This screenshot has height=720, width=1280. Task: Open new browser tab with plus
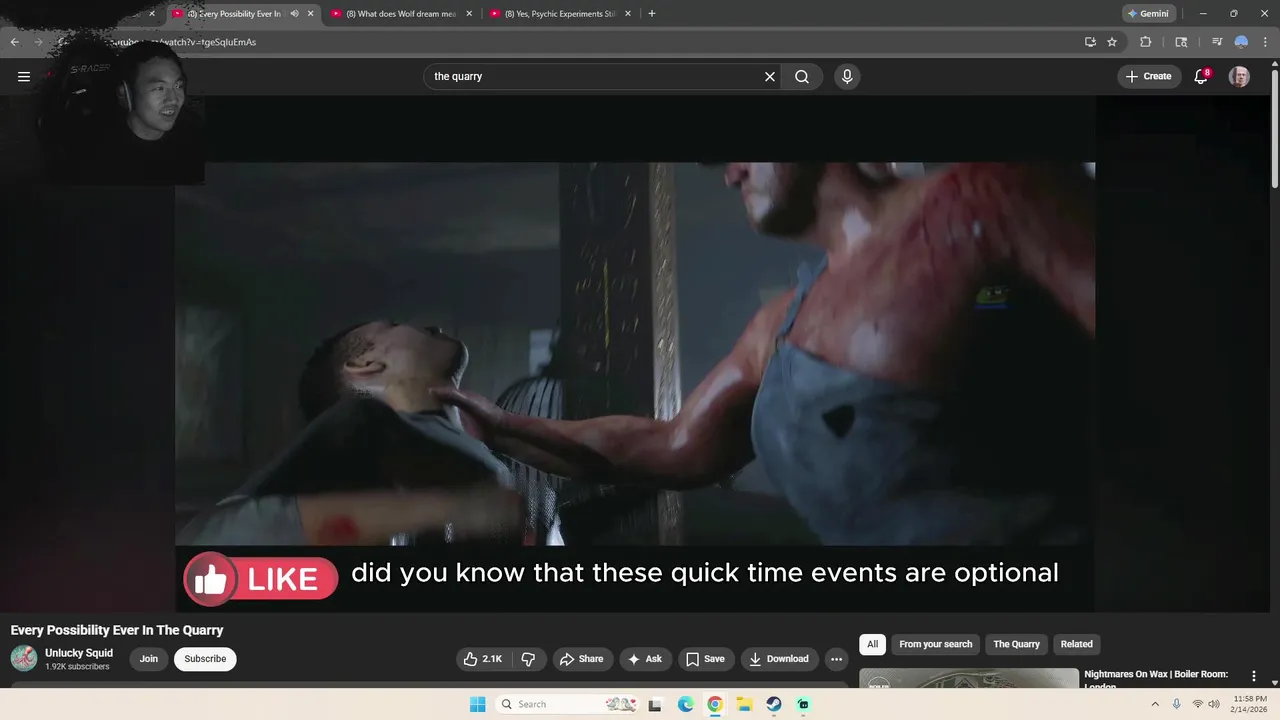[x=652, y=14]
